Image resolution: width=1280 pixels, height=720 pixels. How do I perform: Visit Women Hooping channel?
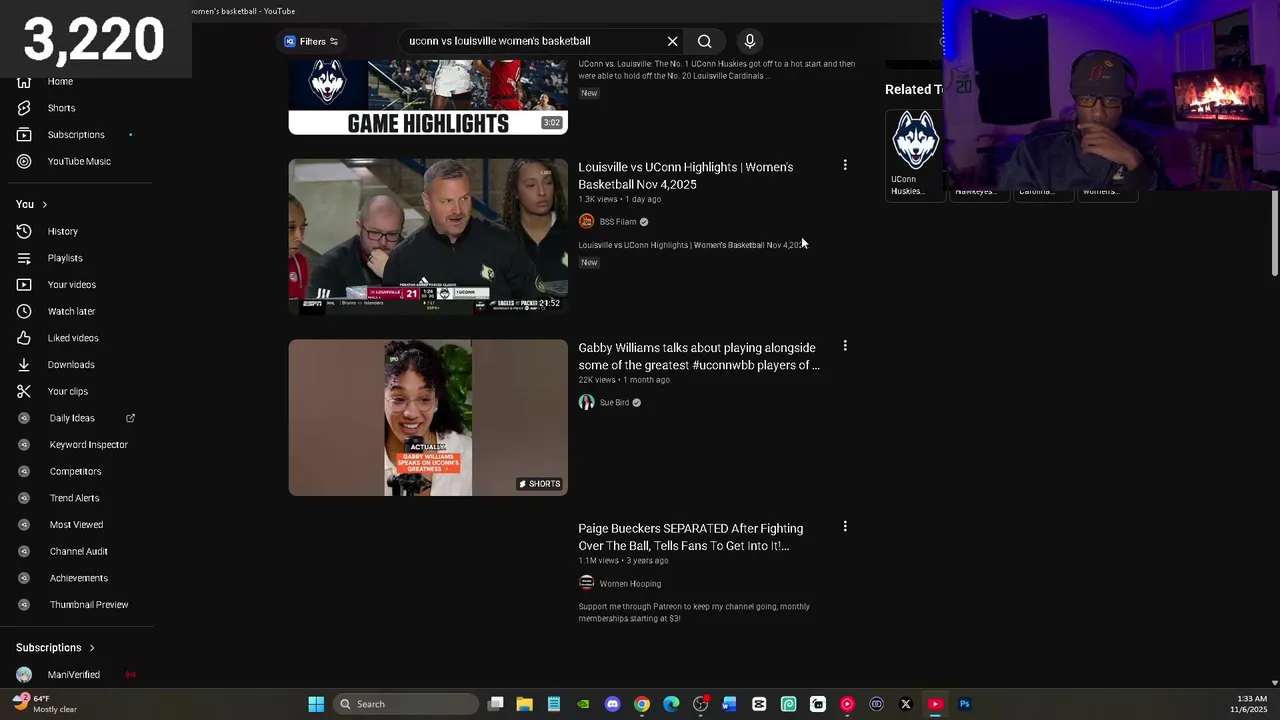click(x=630, y=584)
